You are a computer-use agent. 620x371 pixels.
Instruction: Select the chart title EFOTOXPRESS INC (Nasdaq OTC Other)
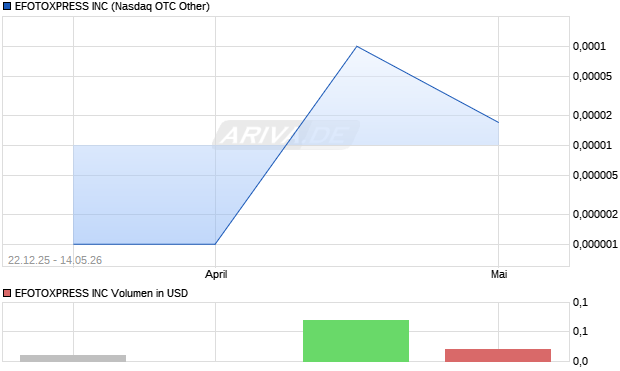pyautogui.click(x=112, y=6)
